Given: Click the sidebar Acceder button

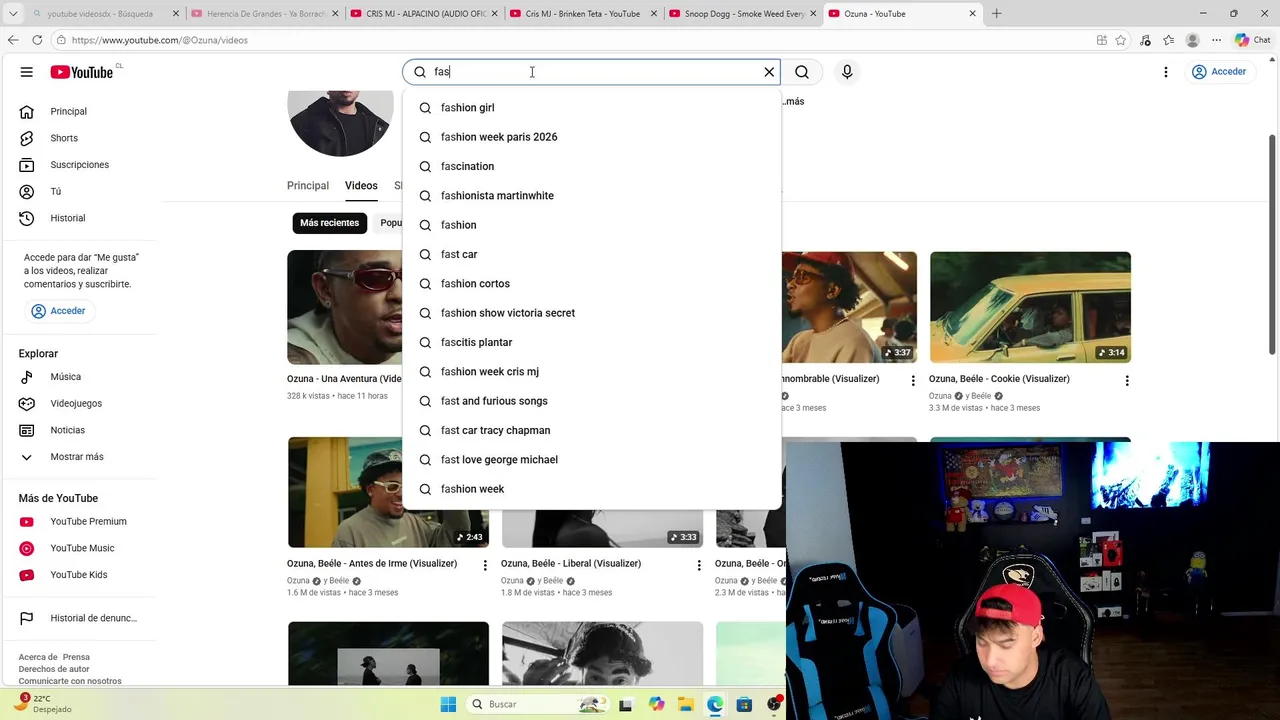Looking at the screenshot, I should point(59,311).
